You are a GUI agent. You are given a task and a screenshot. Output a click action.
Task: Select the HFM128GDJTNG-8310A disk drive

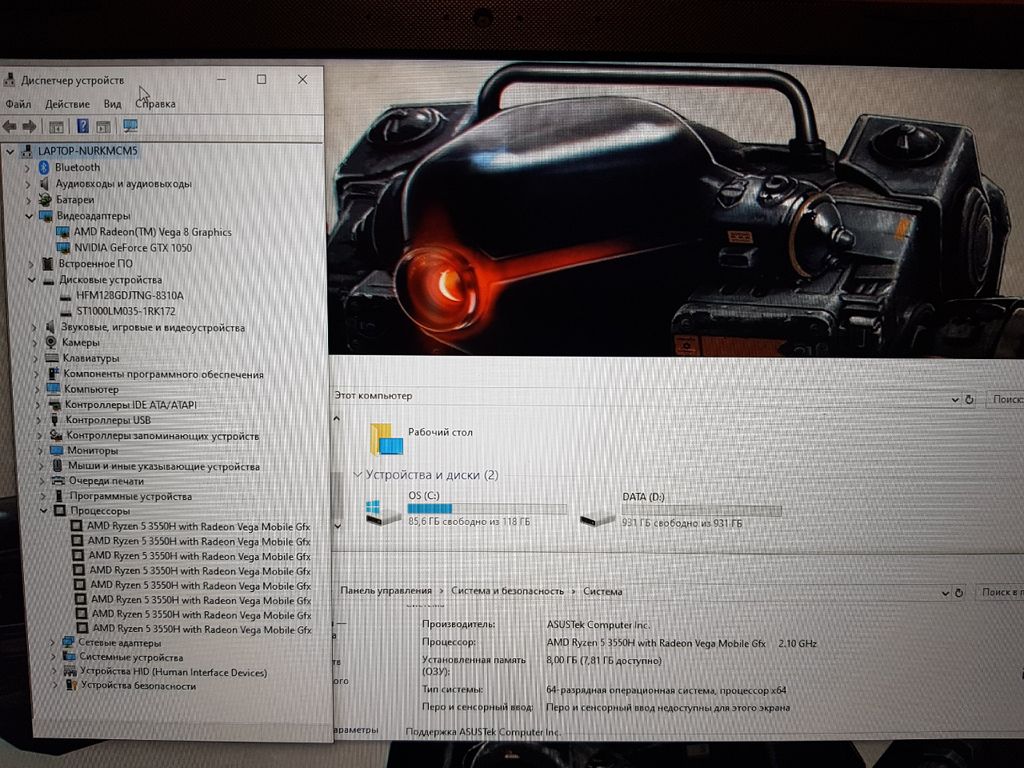pyautogui.click(x=129, y=296)
